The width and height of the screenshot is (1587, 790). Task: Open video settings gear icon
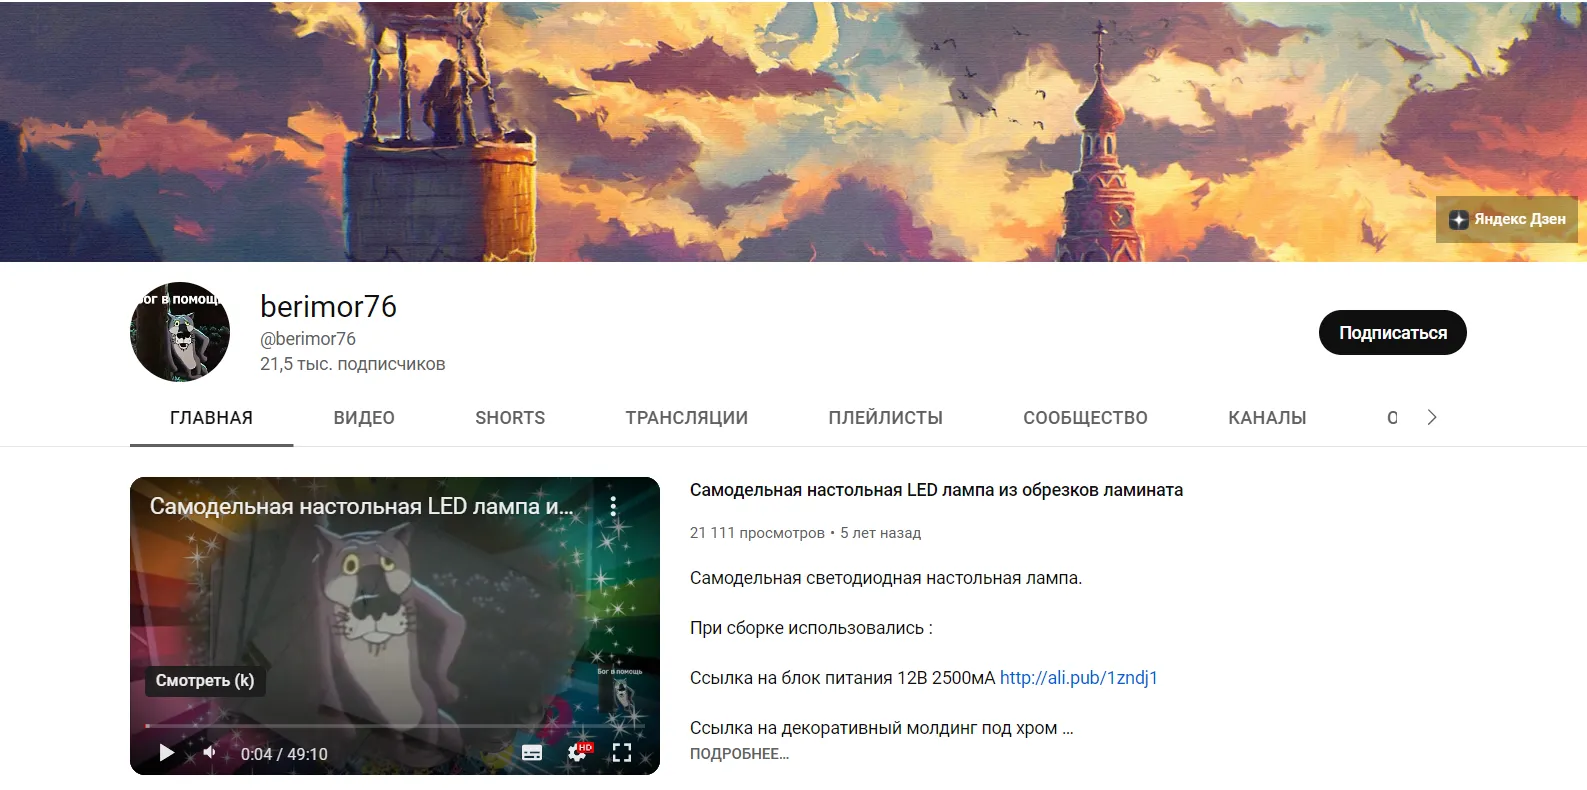pyautogui.click(x=577, y=753)
